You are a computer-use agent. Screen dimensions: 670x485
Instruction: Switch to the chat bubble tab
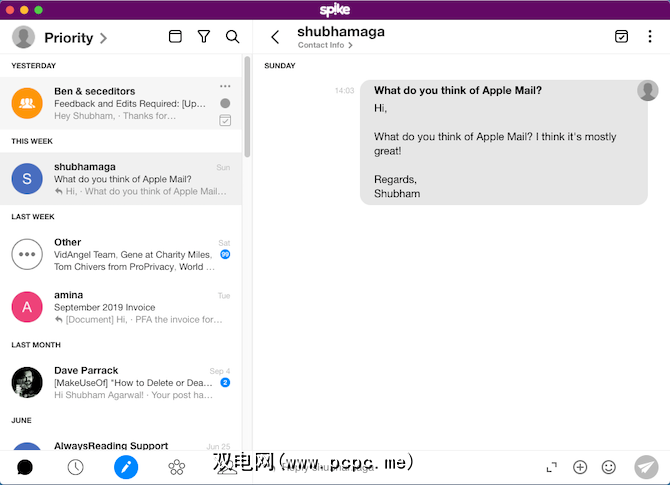tap(25, 467)
